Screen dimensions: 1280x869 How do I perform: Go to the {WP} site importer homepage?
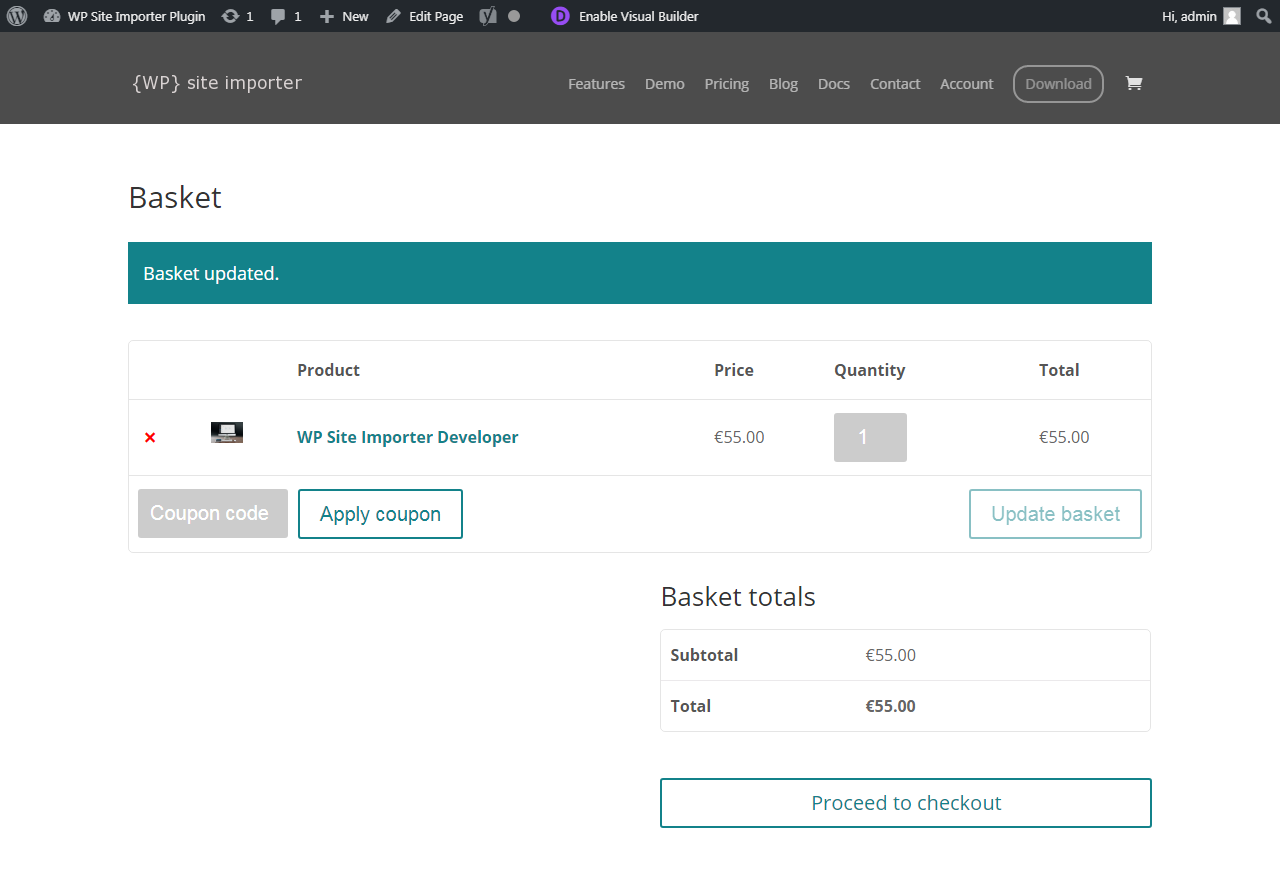tap(217, 83)
